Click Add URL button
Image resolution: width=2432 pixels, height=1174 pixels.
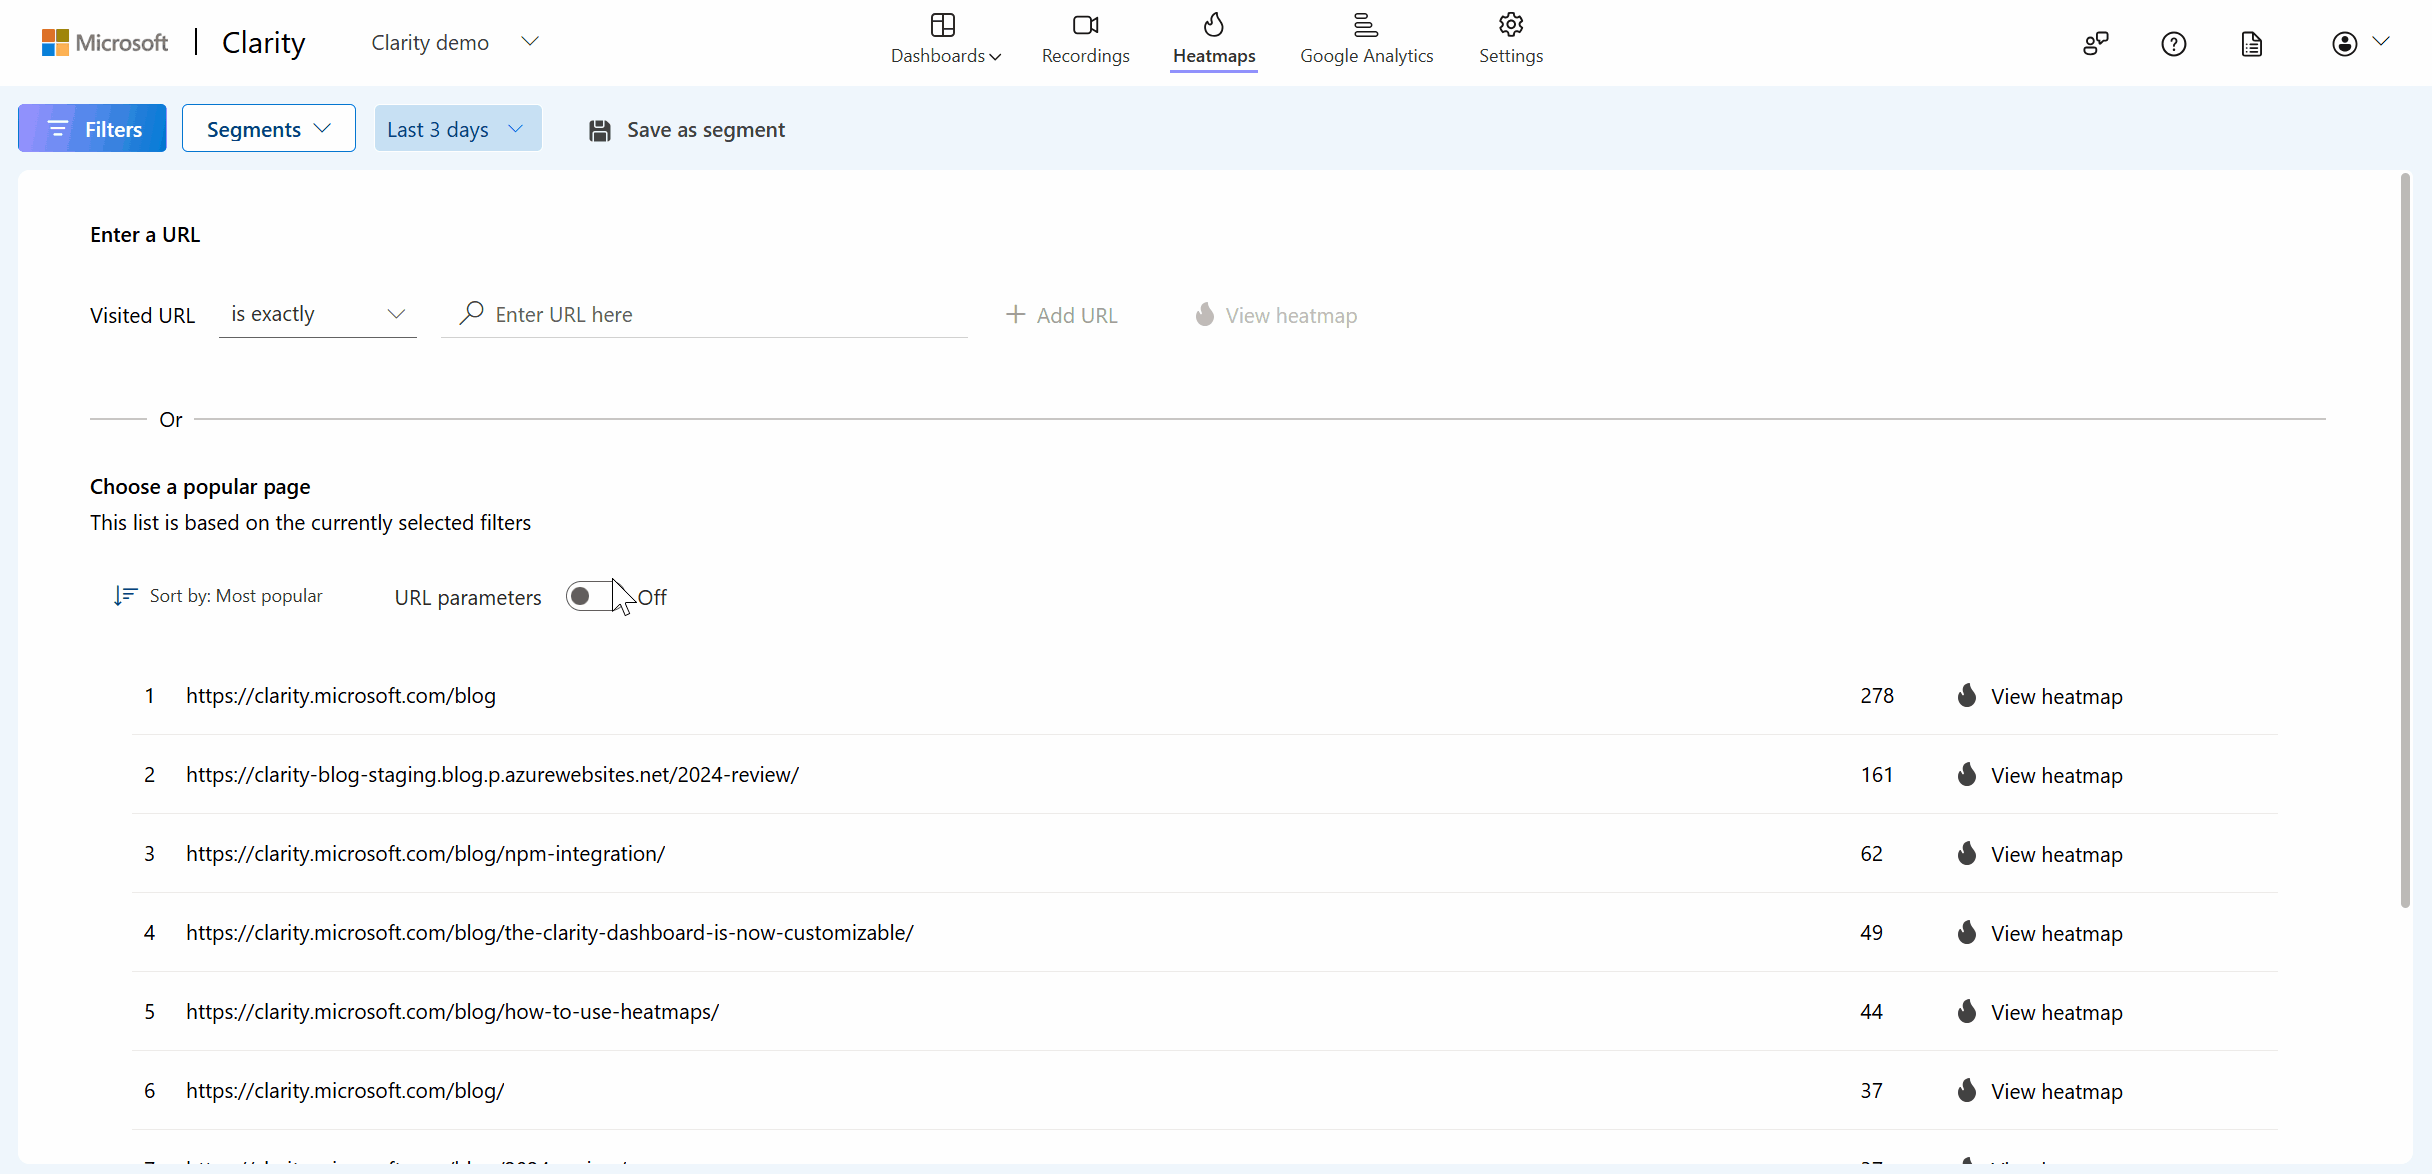click(x=1062, y=315)
